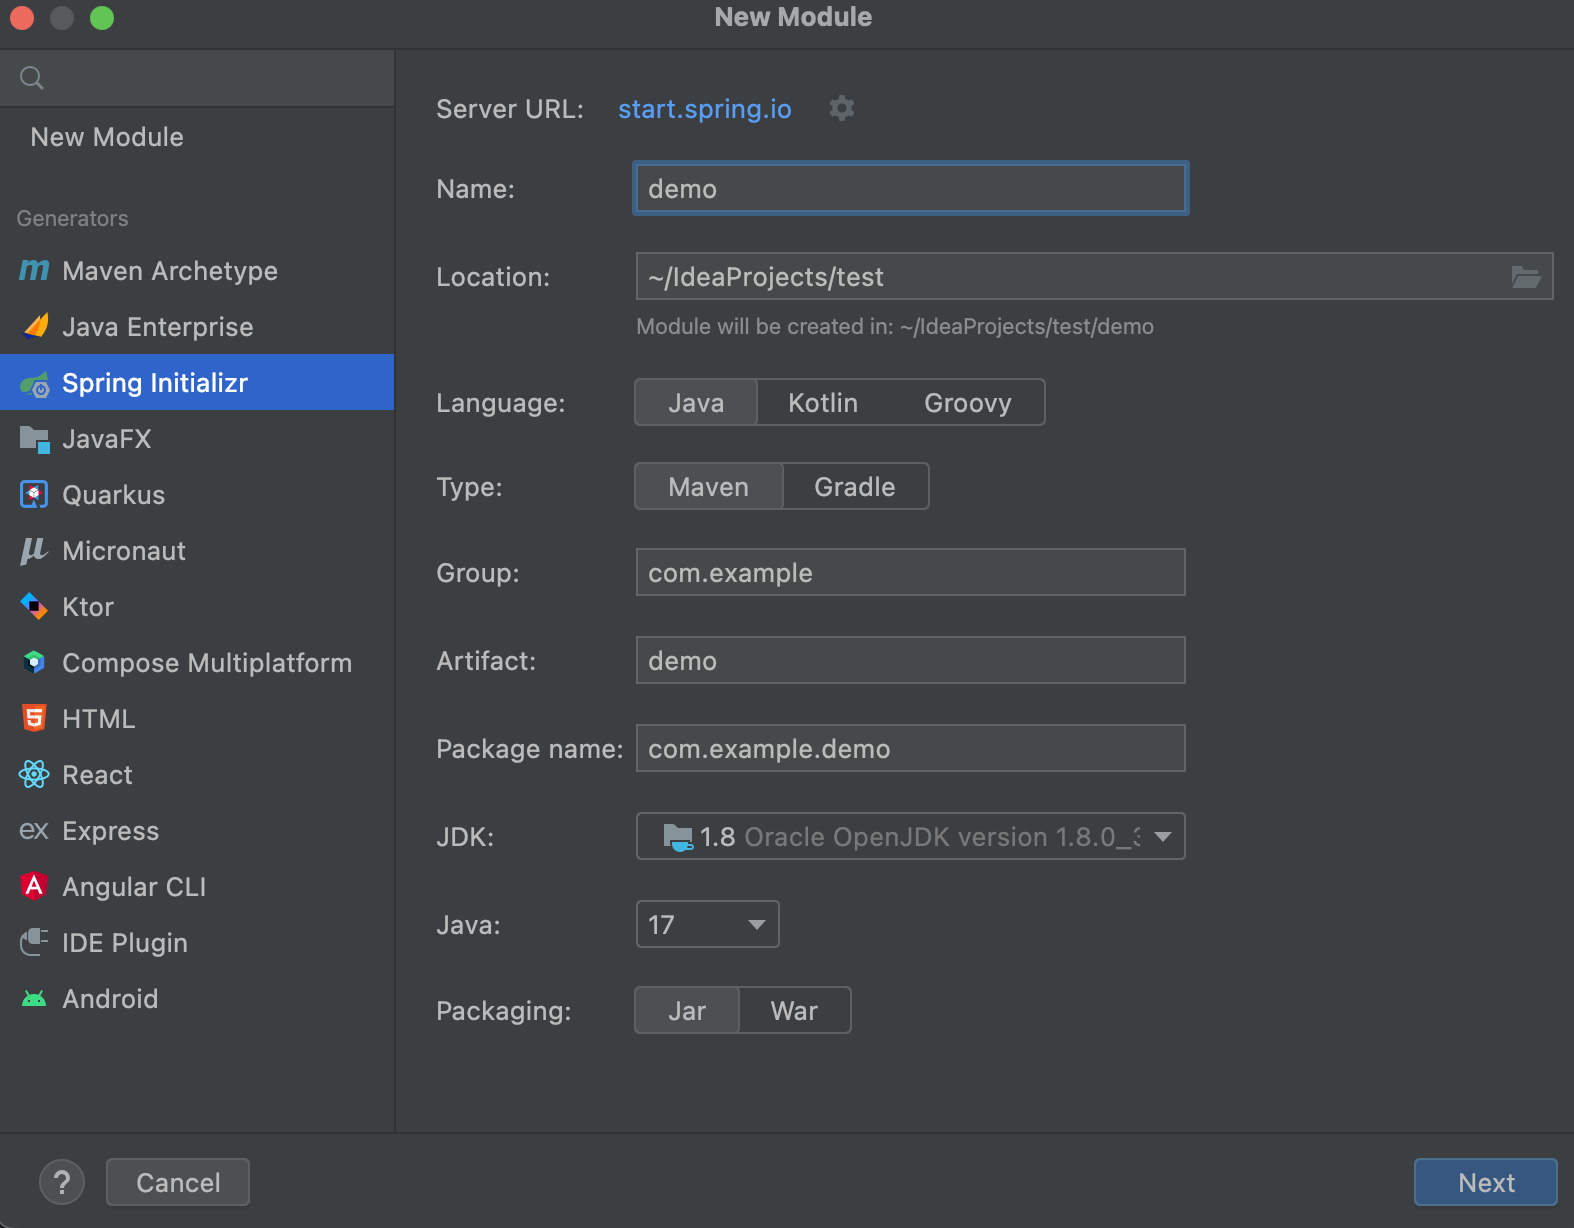Select the IDE Plugin generator
Viewport: 1574px width, 1228px height.
[197, 943]
